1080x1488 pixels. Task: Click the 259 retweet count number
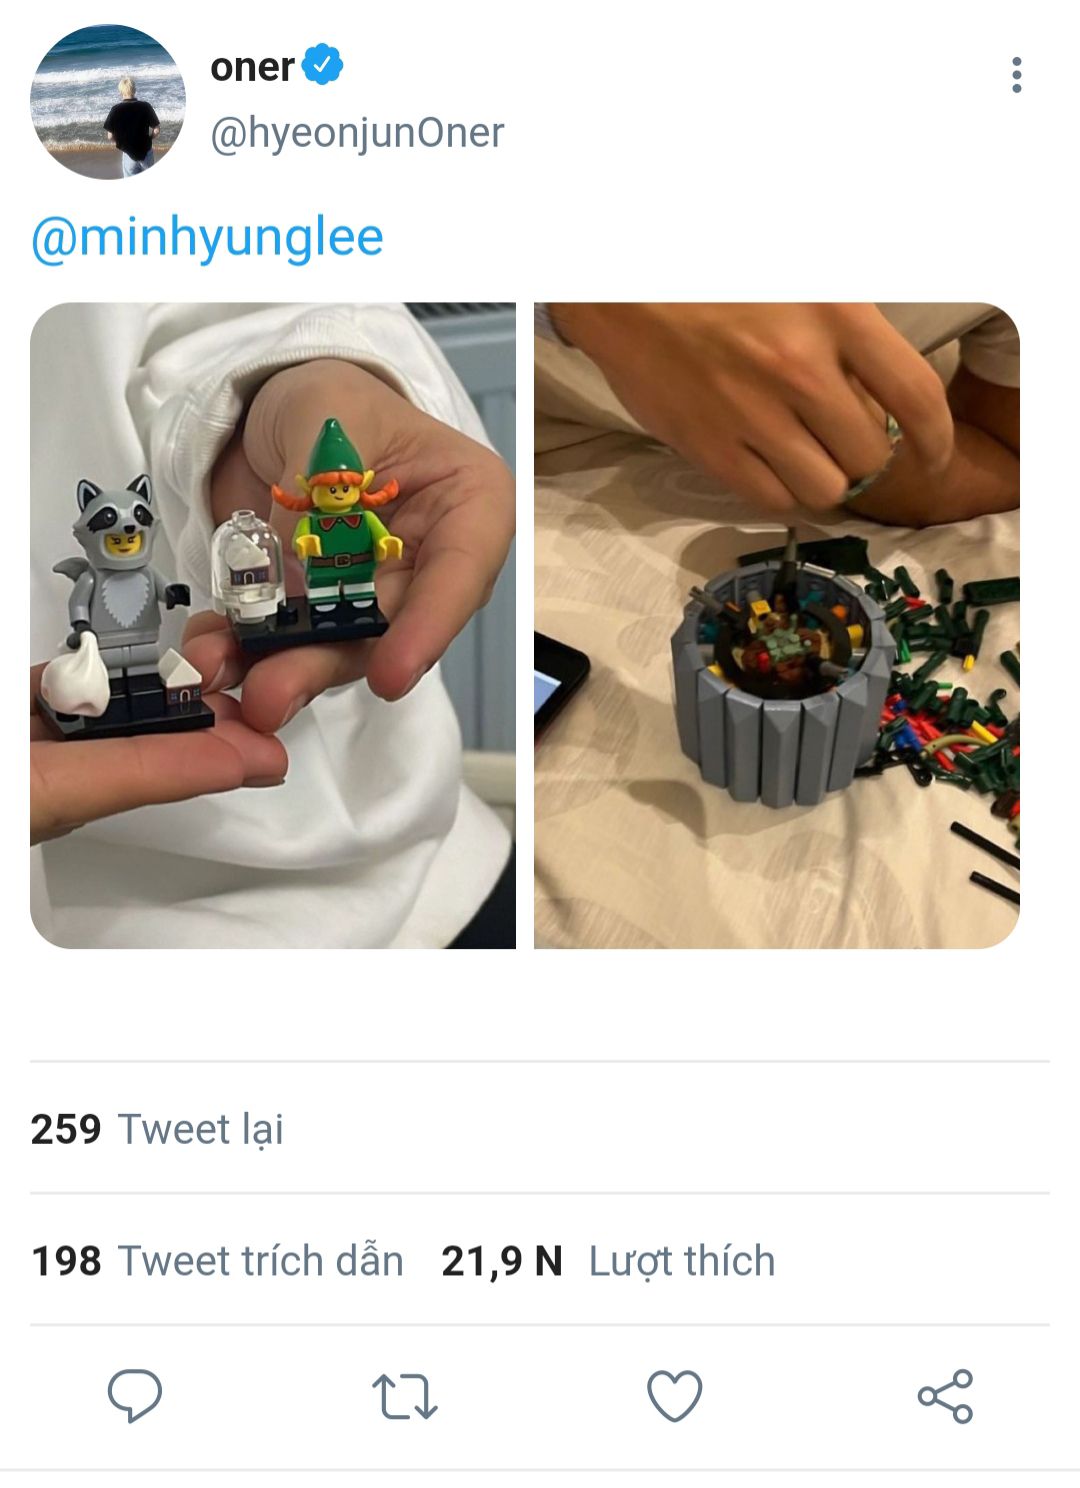pyautogui.click(x=66, y=1129)
